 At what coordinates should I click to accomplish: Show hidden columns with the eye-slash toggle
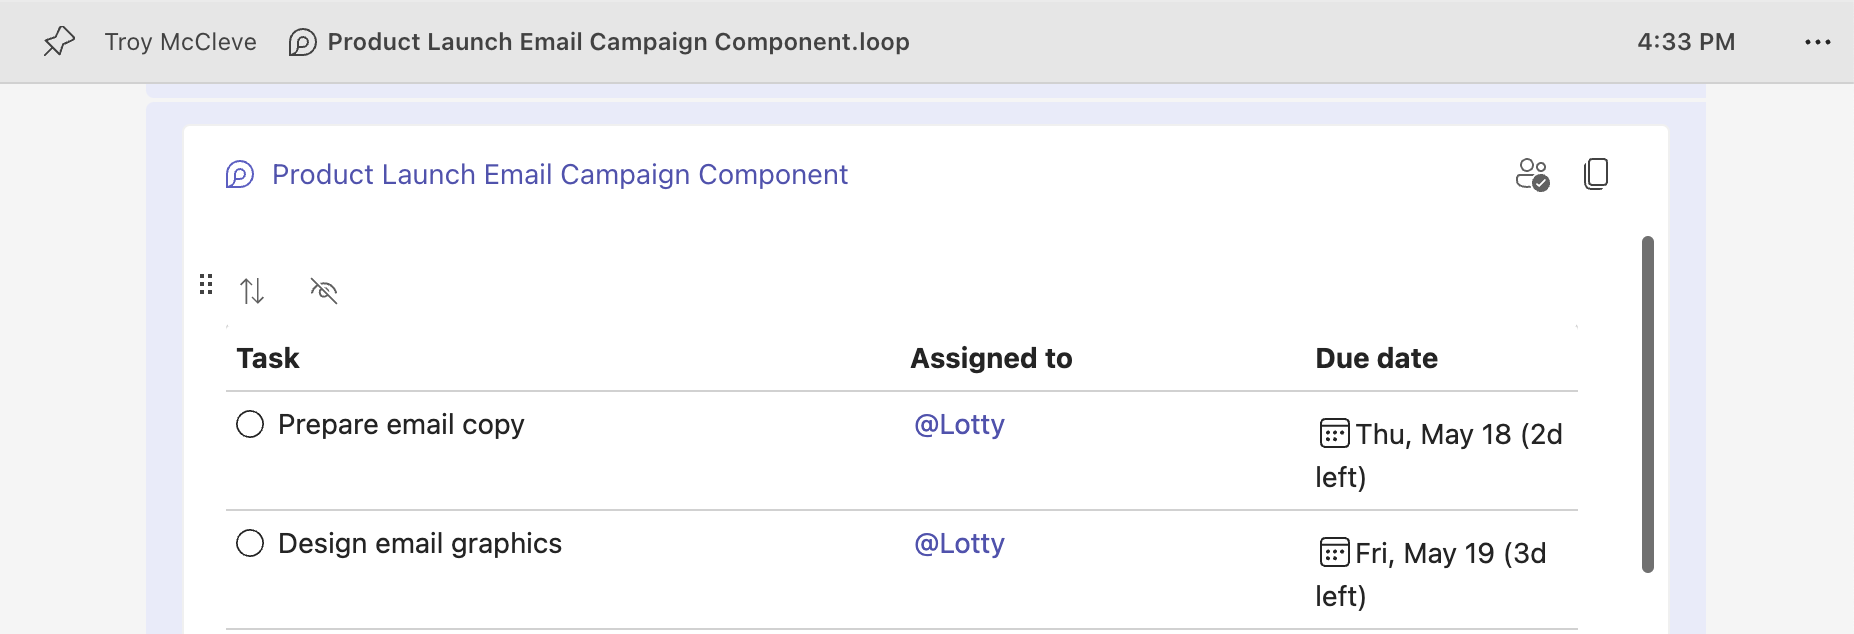[x=323, y=291]
